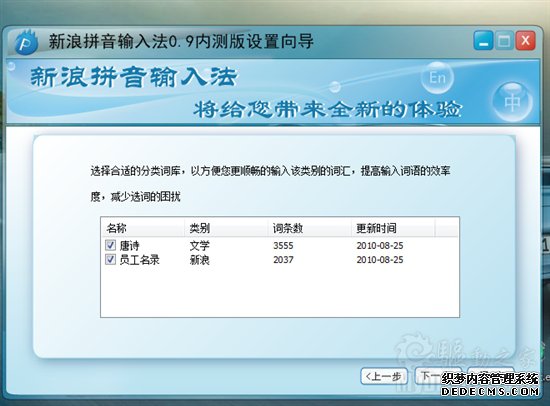The height and width of the screenshot is (406, 550).
Task: Select the 唐诗 row name
Action: coord(129,245)
